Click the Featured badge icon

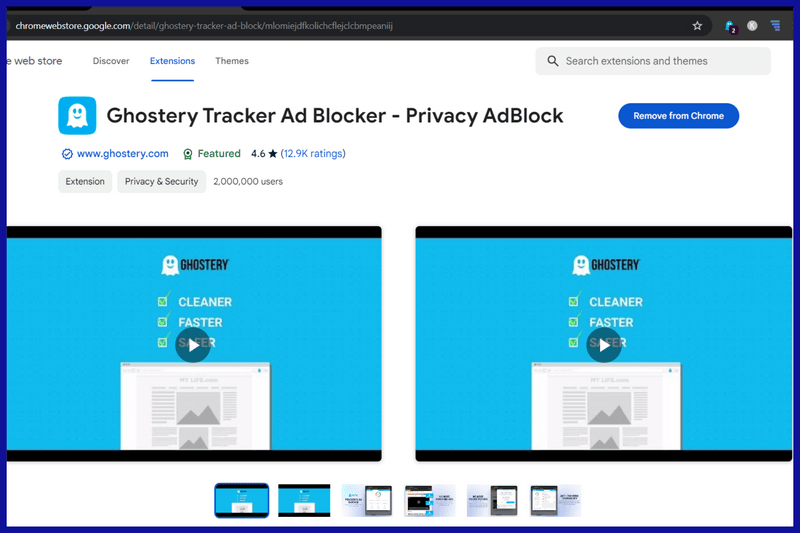188,154
